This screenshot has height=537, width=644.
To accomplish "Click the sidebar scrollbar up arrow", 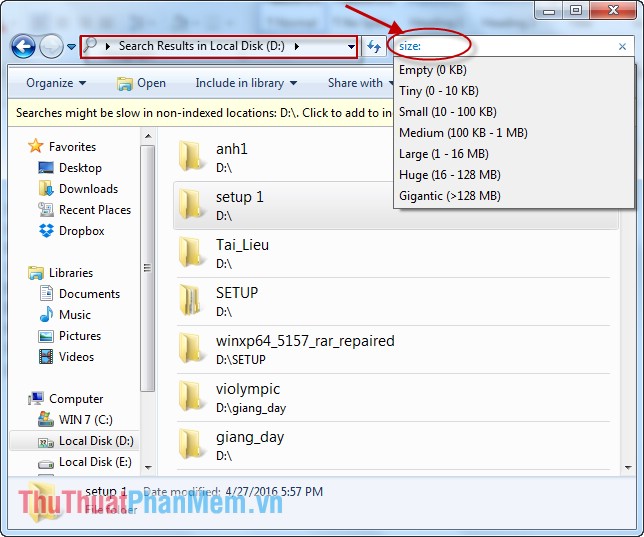I will [148, 136].
